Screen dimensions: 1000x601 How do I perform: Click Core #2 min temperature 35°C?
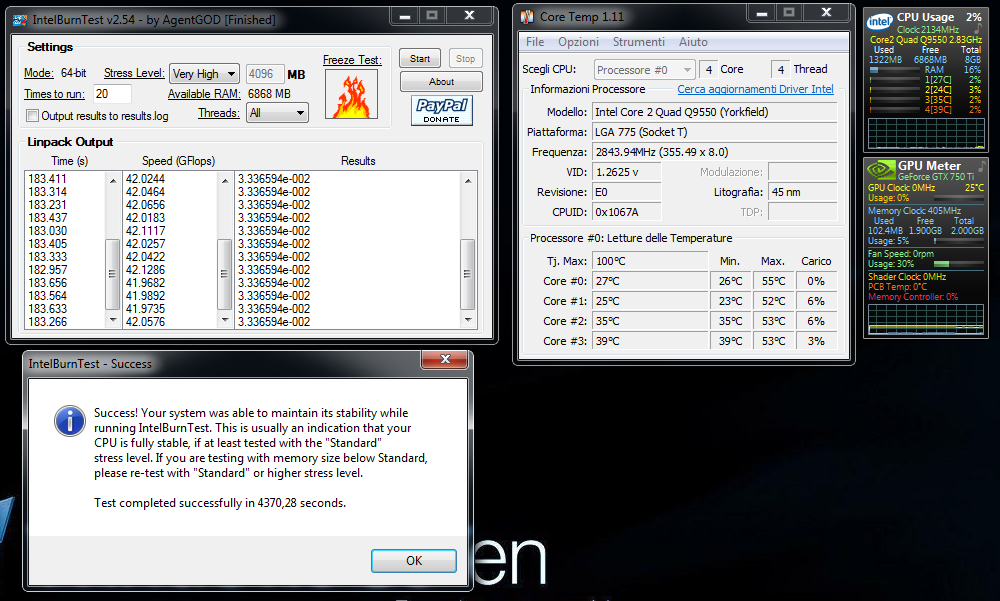tap(730, 321)
